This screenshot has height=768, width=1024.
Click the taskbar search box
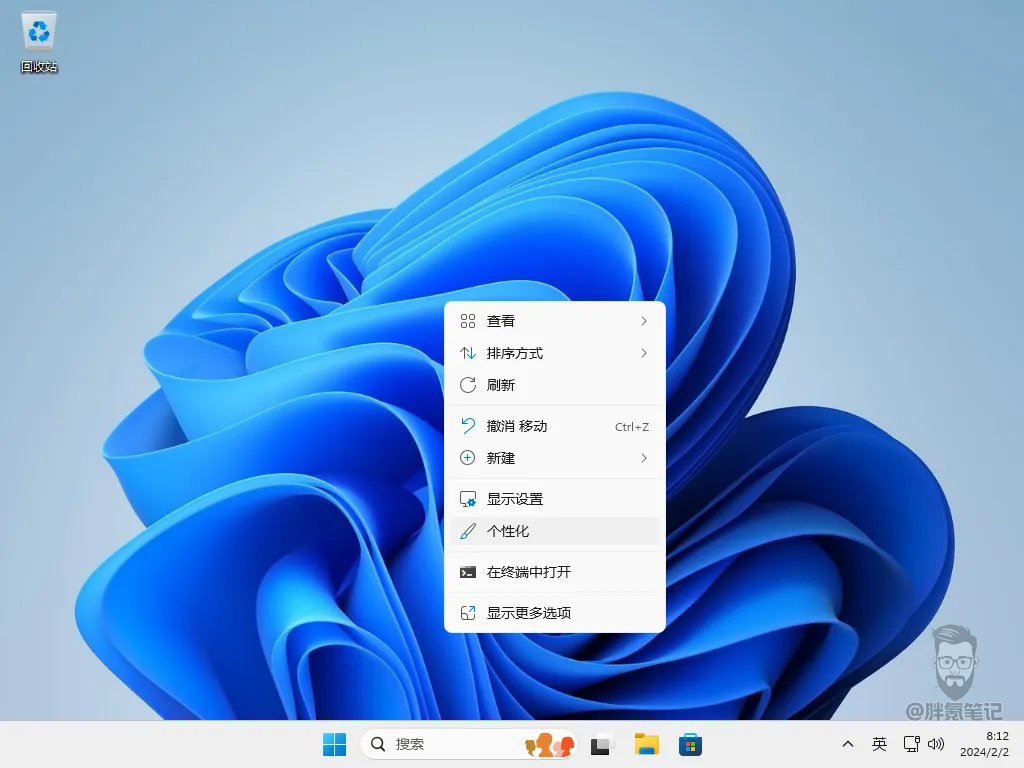click(x=468, y=744)
